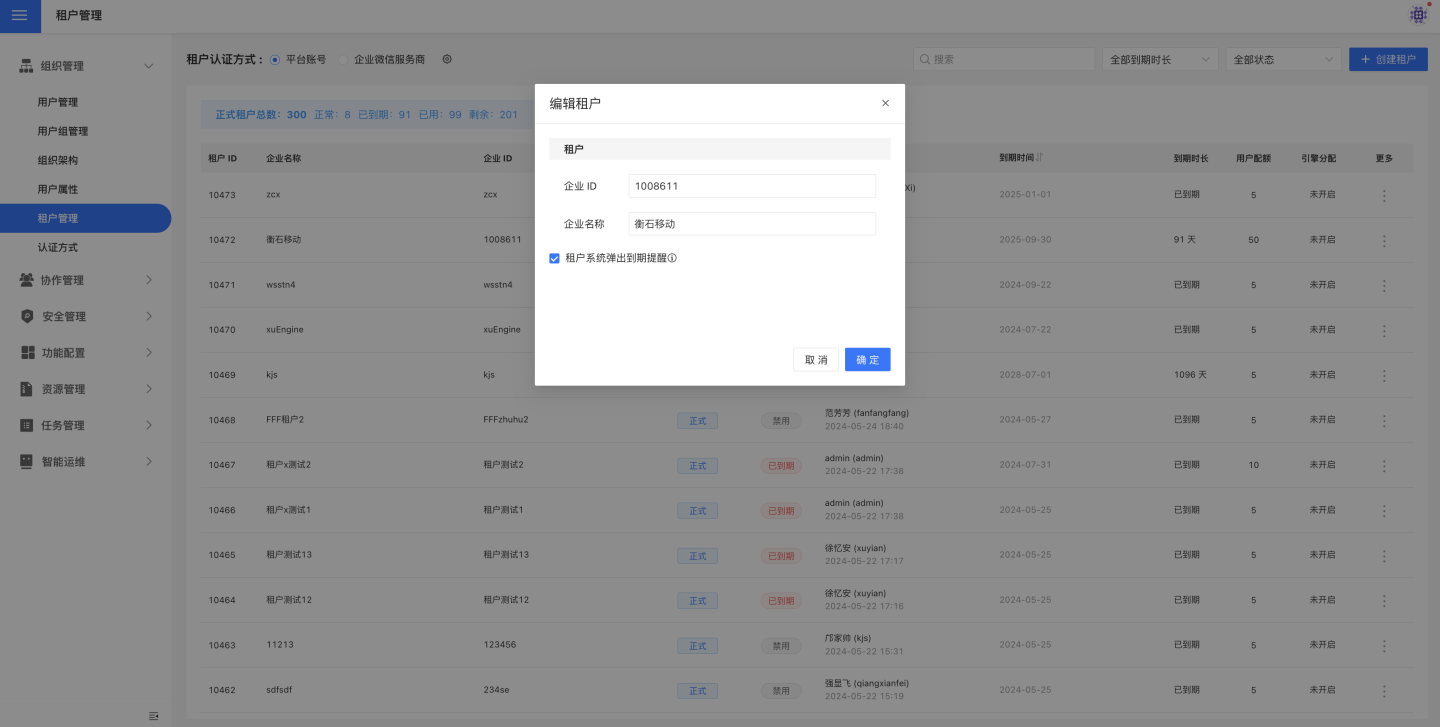Image resolution: width=1440 pixels, height=727 pixels.
Task: Select 平台账号 radio button
Action: point(275,59)
